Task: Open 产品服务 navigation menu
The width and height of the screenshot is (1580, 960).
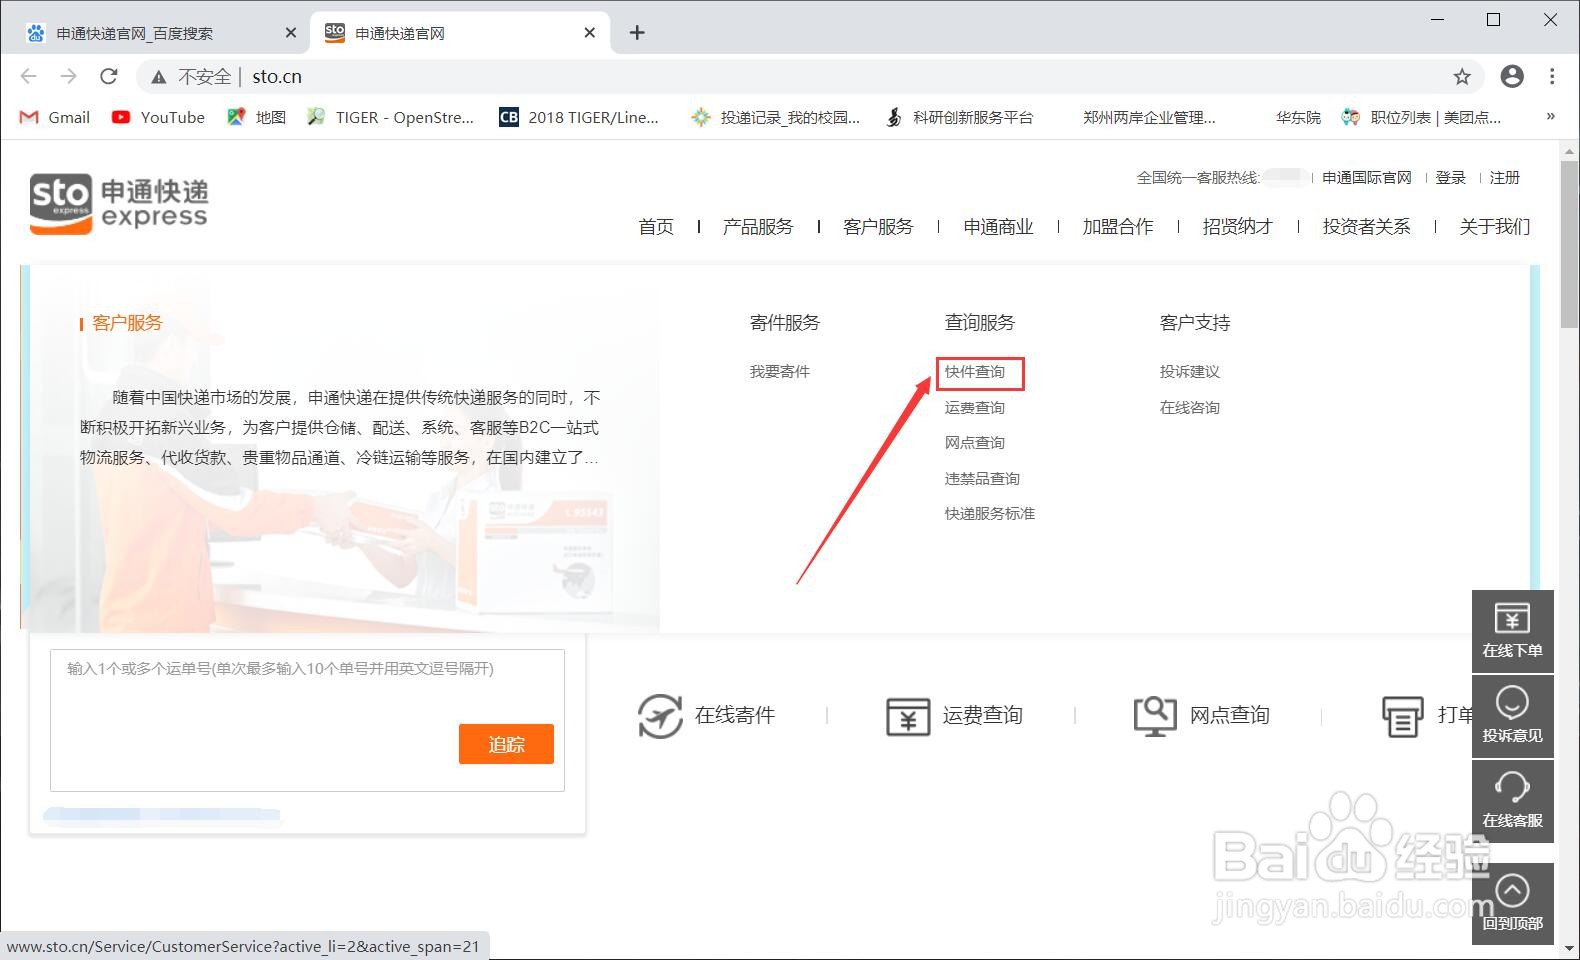Action: coord(758,226)
